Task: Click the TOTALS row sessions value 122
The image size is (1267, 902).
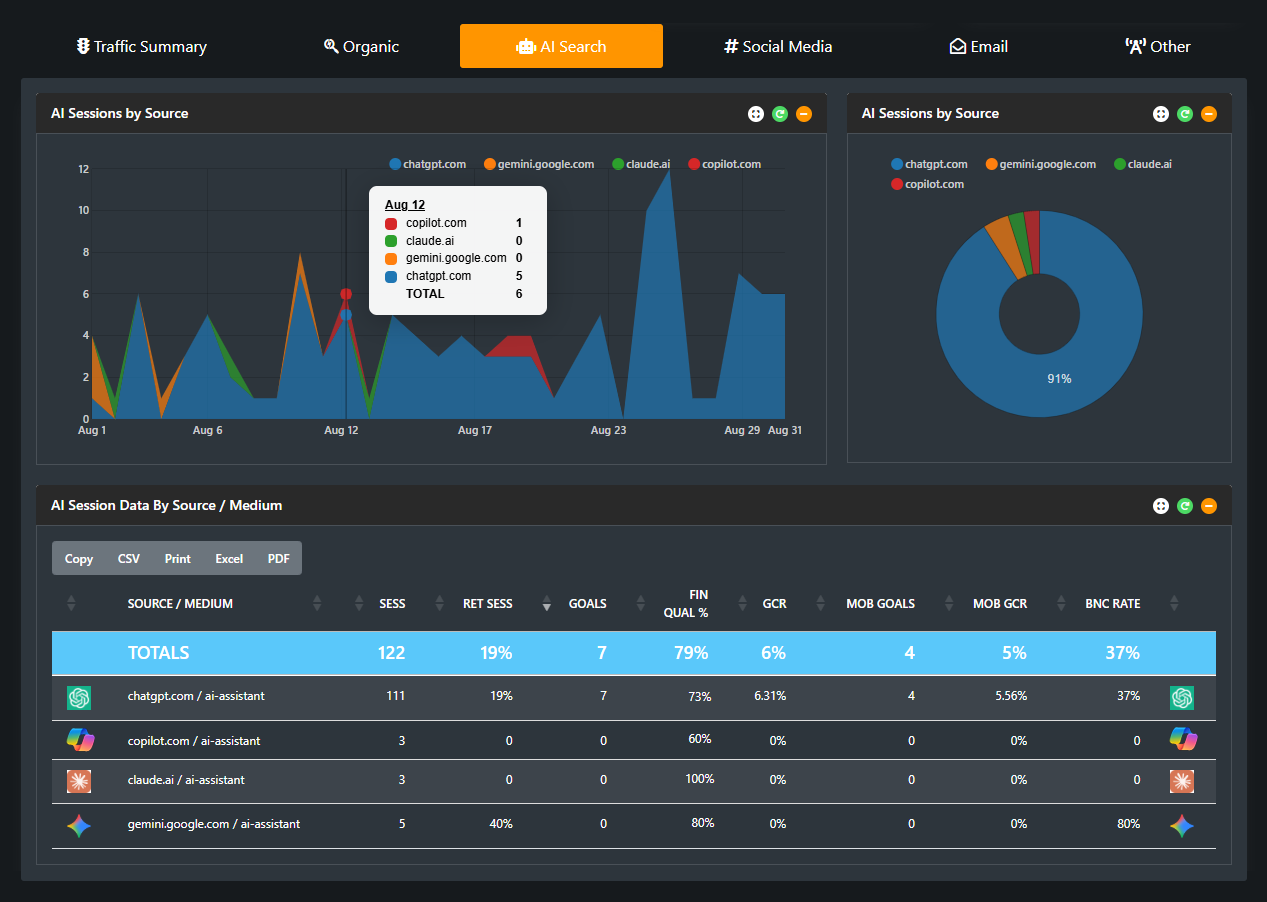Action: pyautogui.click(x=391, y=653)
